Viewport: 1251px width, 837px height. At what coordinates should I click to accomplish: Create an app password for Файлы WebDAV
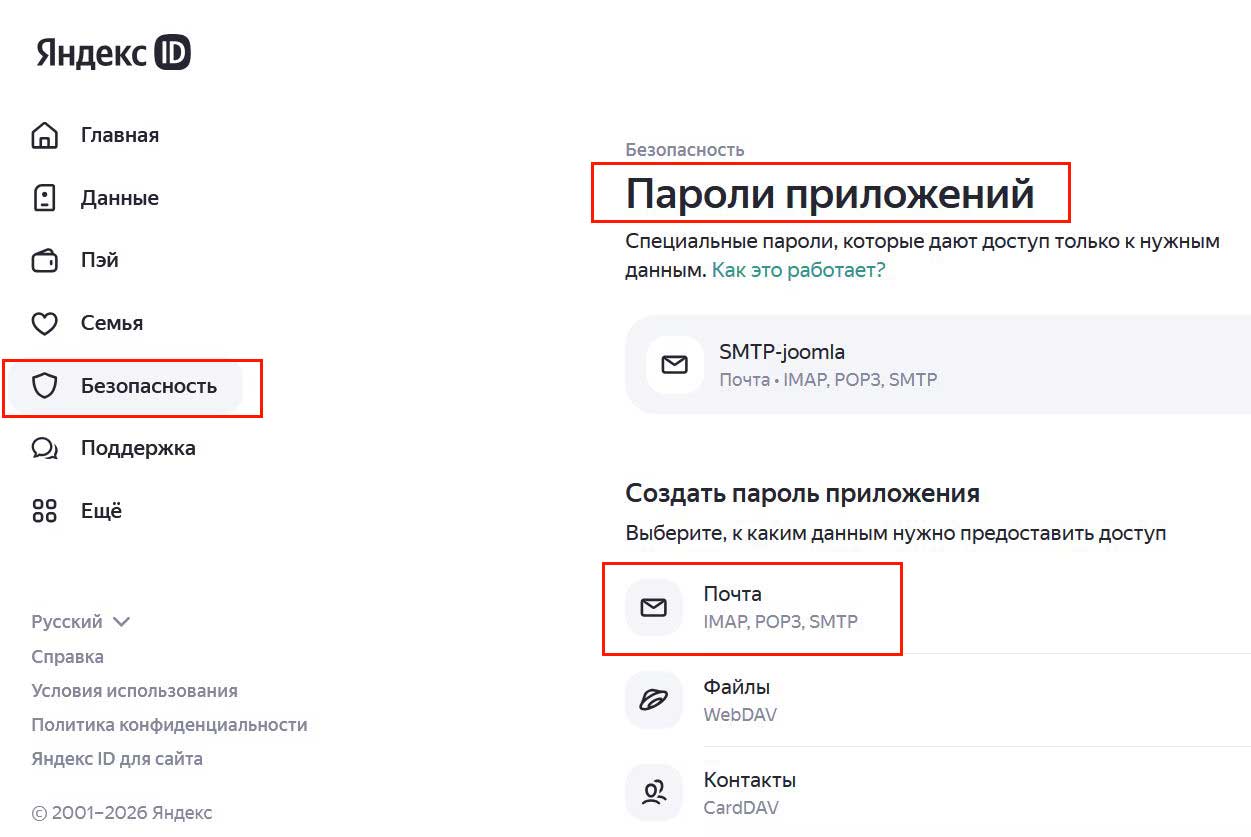[x=938, y=700]
